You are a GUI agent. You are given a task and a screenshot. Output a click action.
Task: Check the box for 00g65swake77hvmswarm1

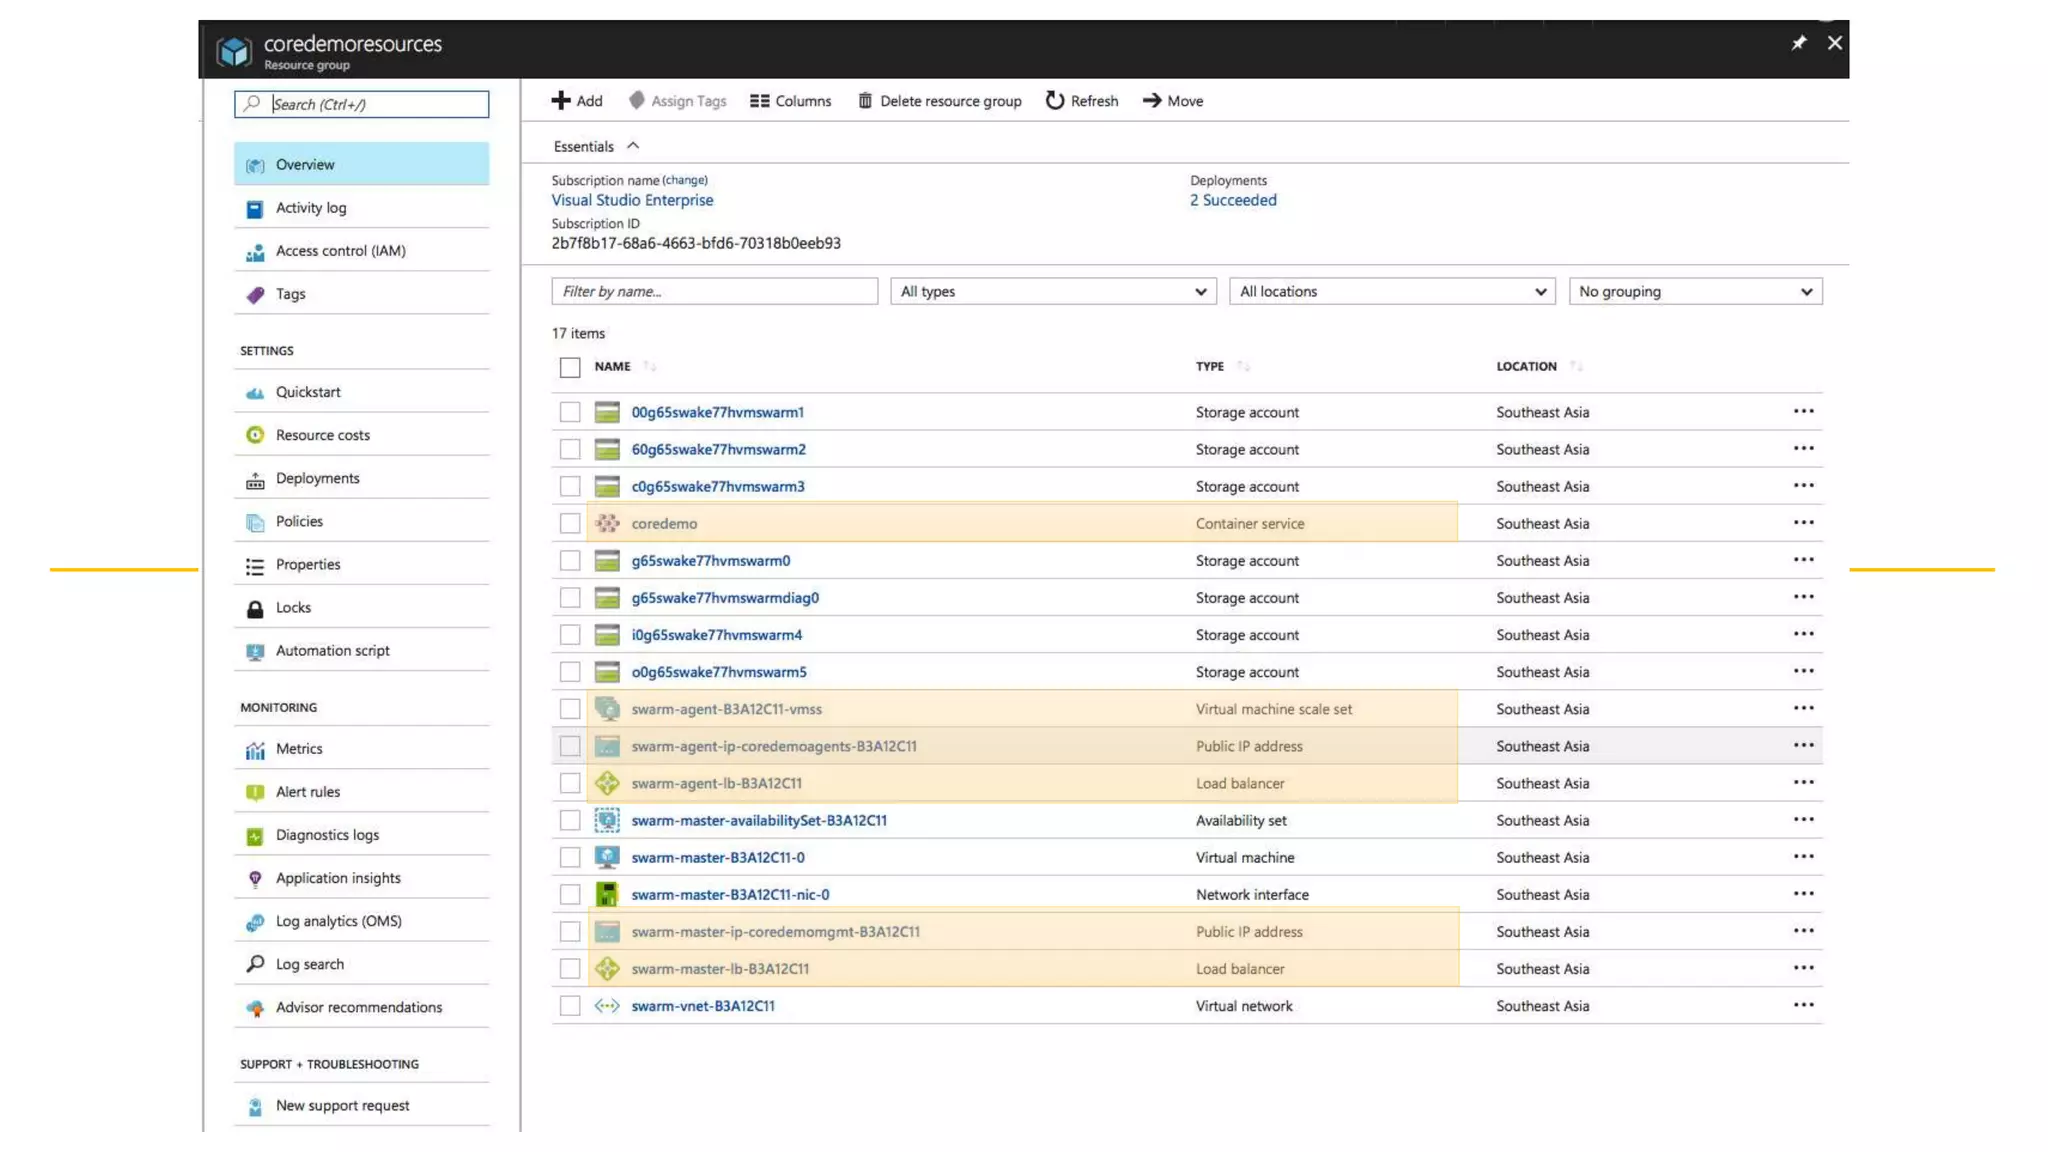(x=570, y=412)
